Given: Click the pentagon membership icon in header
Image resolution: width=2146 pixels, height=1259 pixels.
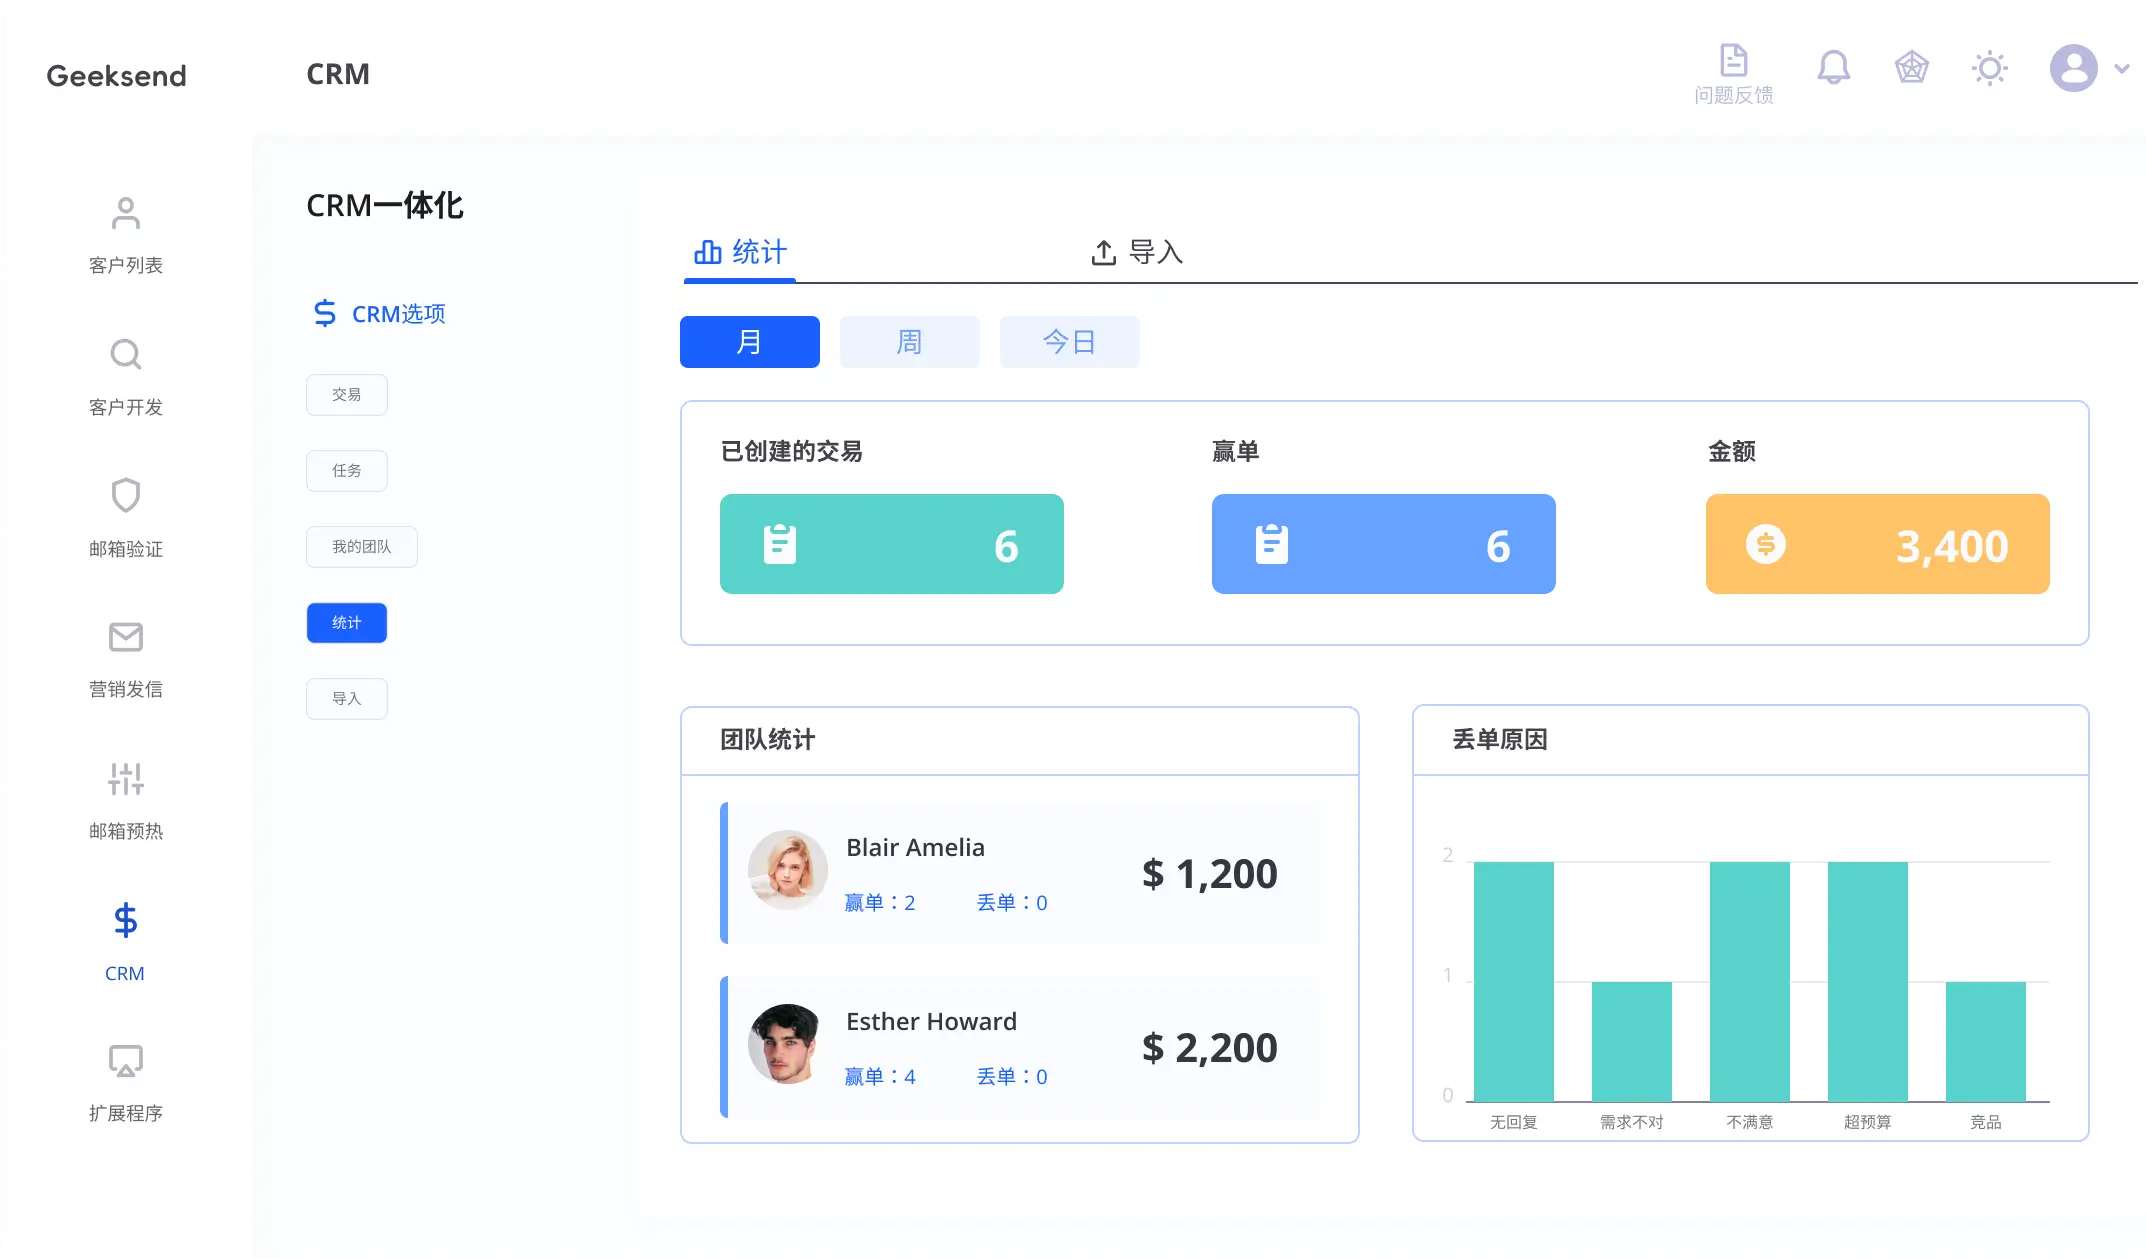Looking at the screenshot, I should pyautogui.click(x=1911, y=68).
